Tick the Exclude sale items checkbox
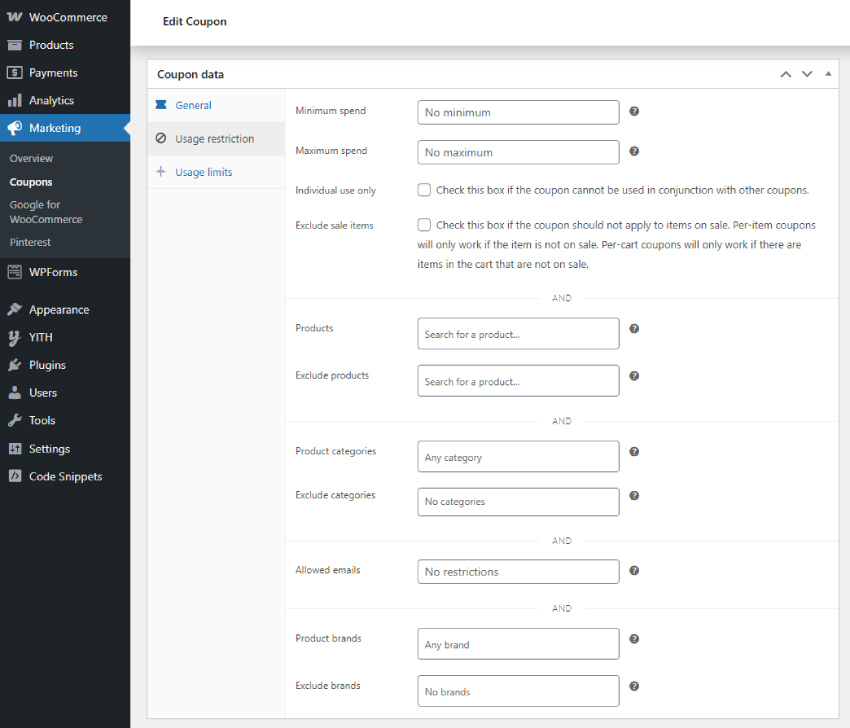The width and height of the screenshot is (850, 728). pyautogui.click(x=424, y=225)
